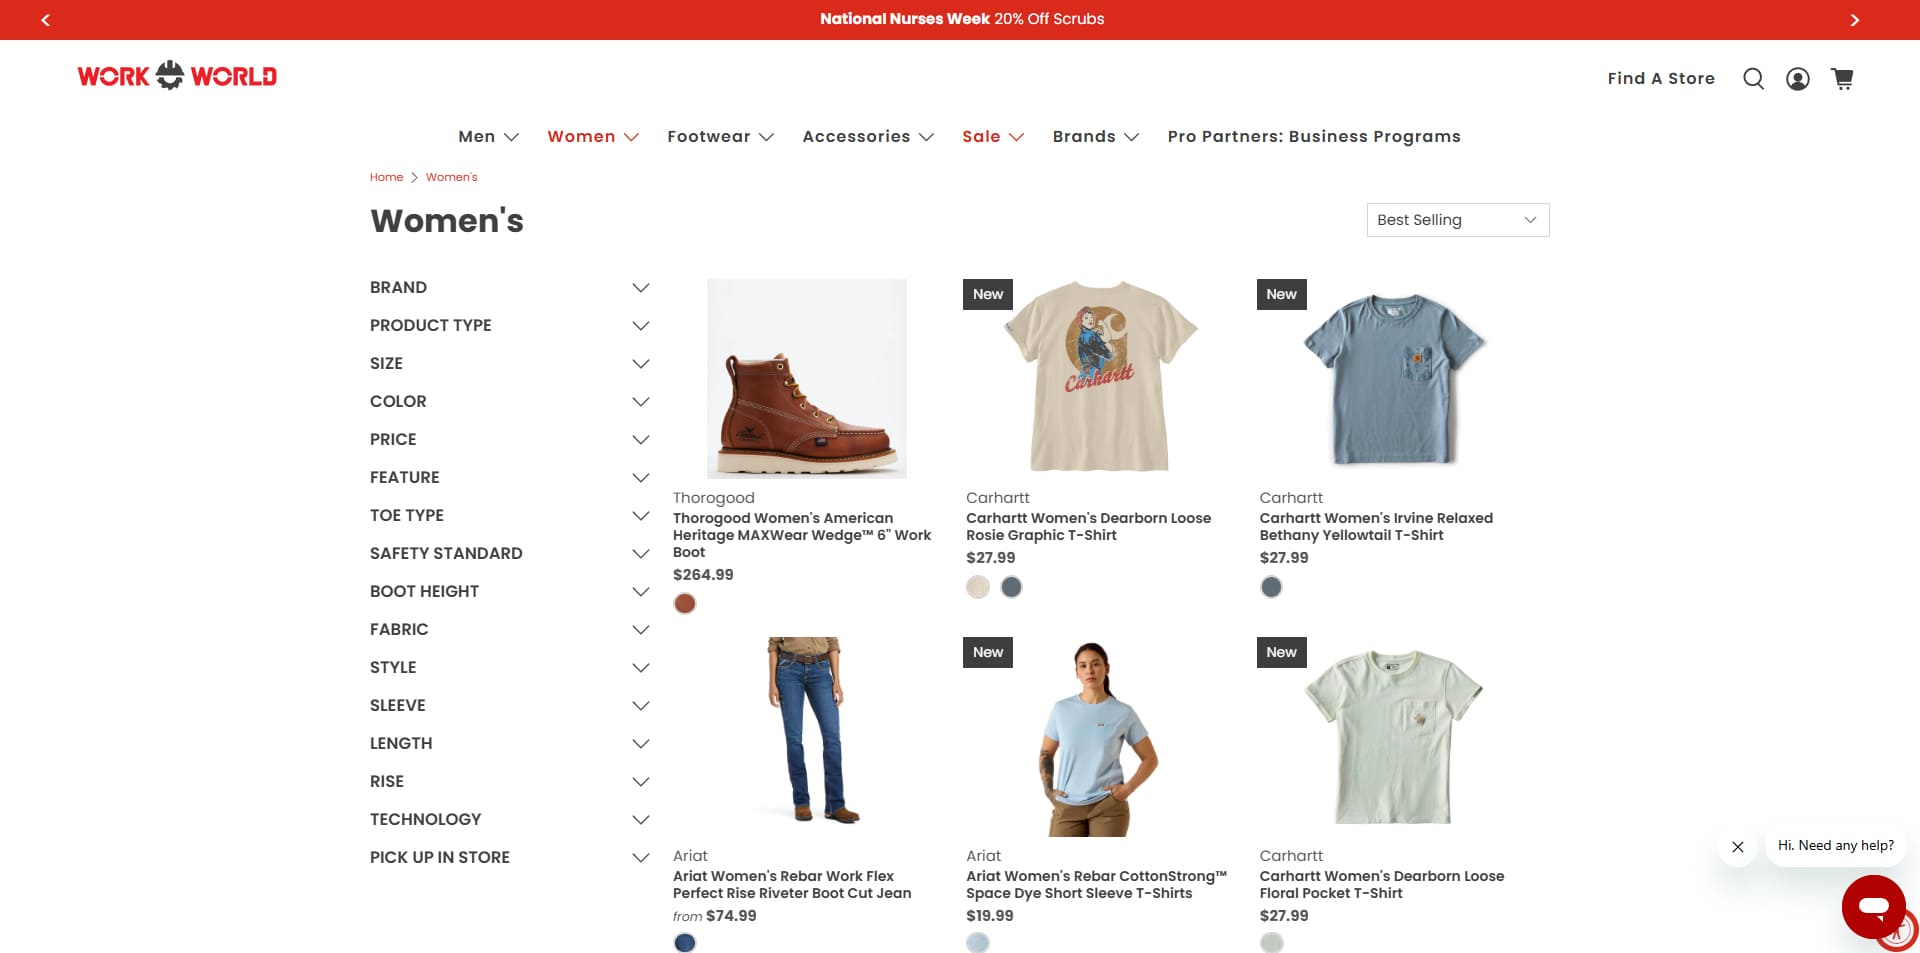
Task: Open the Carhartt Bethany Yellowtail T-Shirt image
Action: pos(1394,379)
